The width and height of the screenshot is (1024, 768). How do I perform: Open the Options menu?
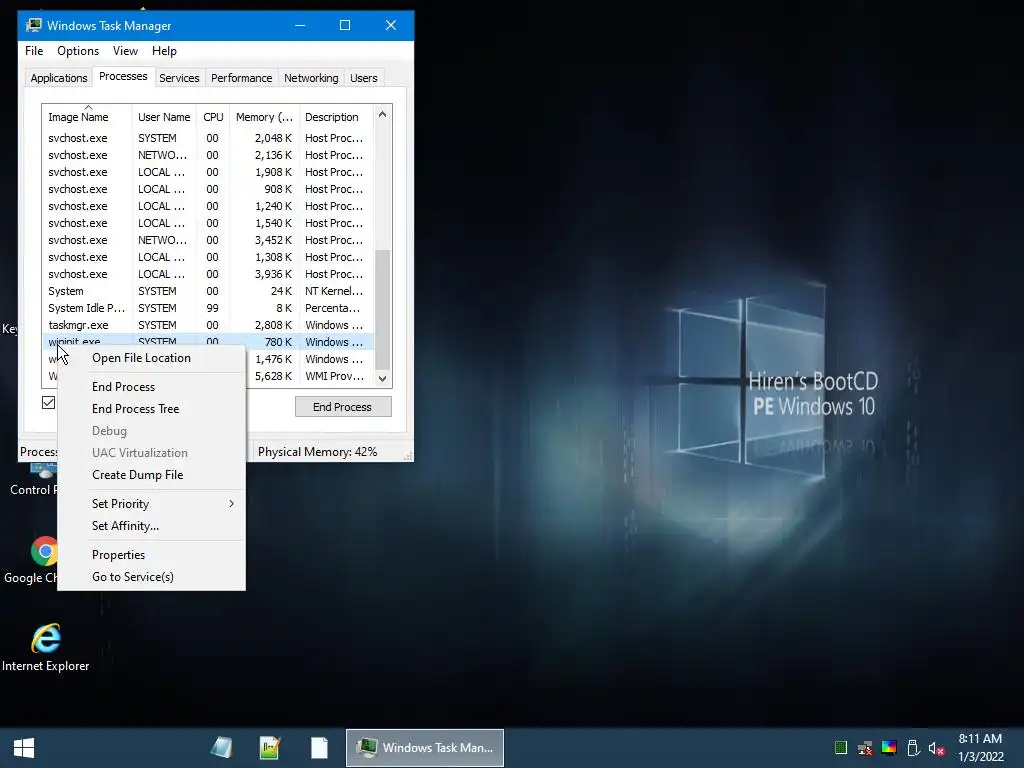coord(78,51)
